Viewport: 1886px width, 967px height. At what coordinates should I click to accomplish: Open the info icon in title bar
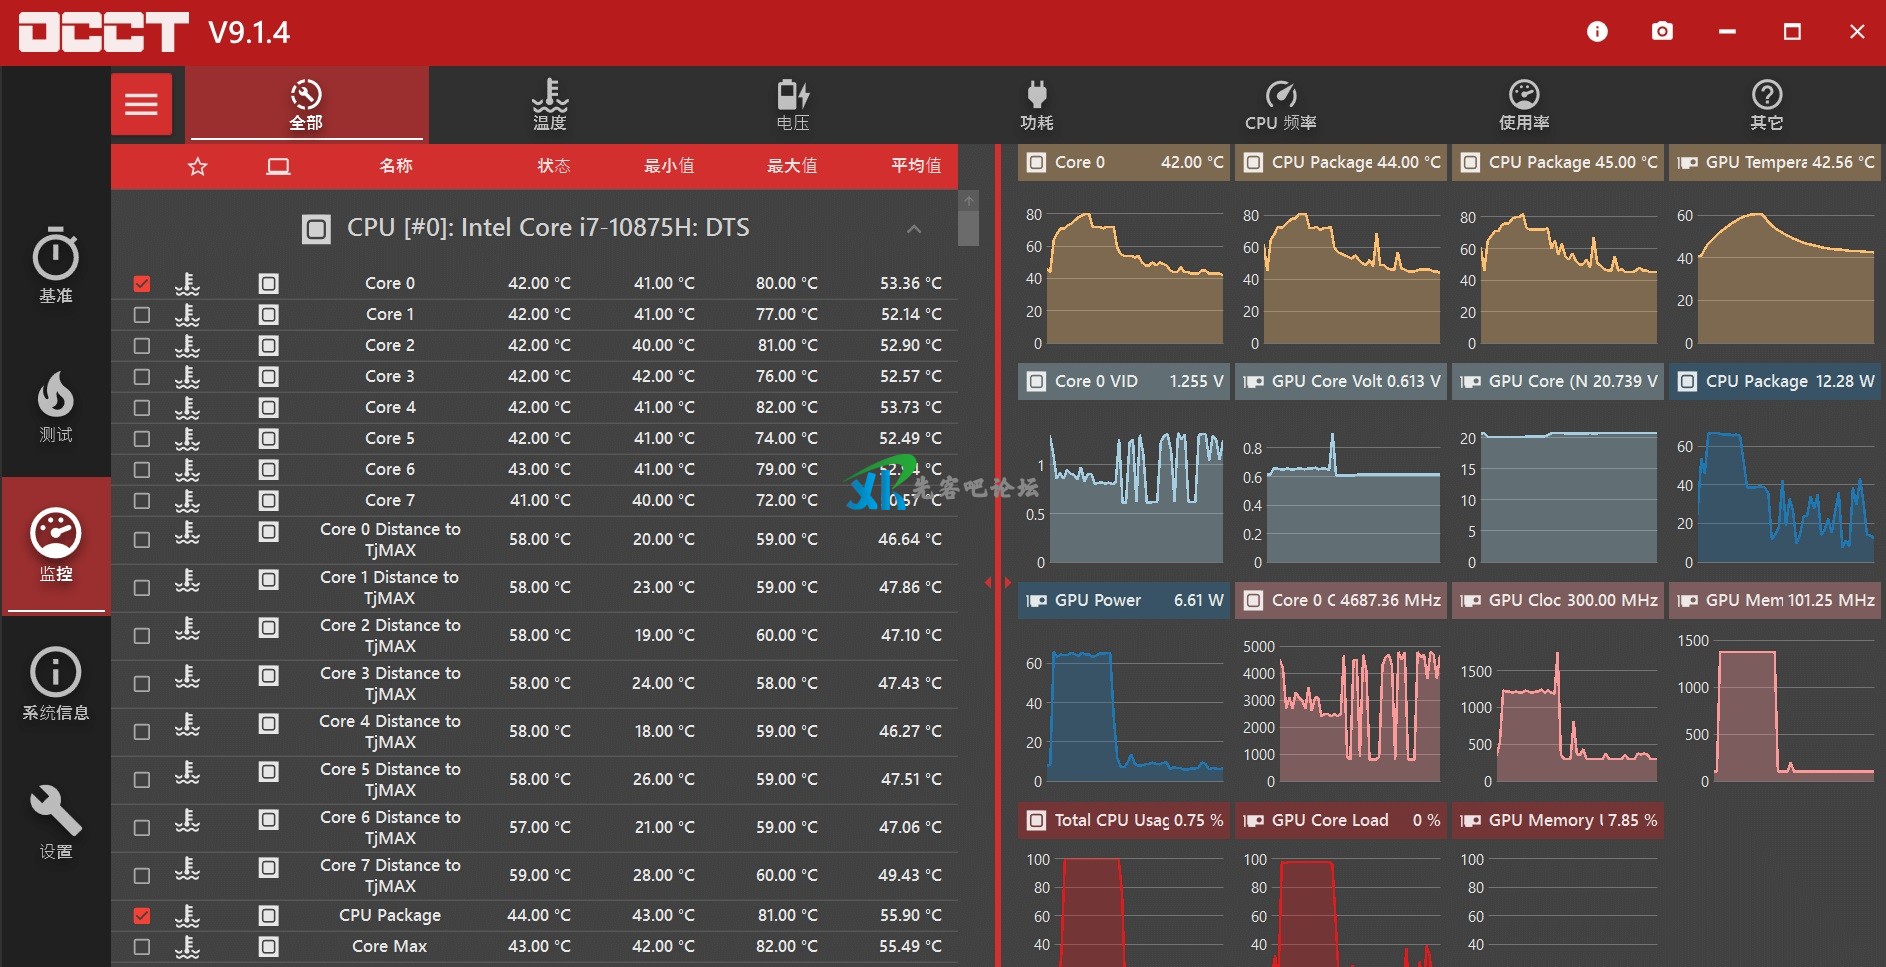(x=1597, y=32)
